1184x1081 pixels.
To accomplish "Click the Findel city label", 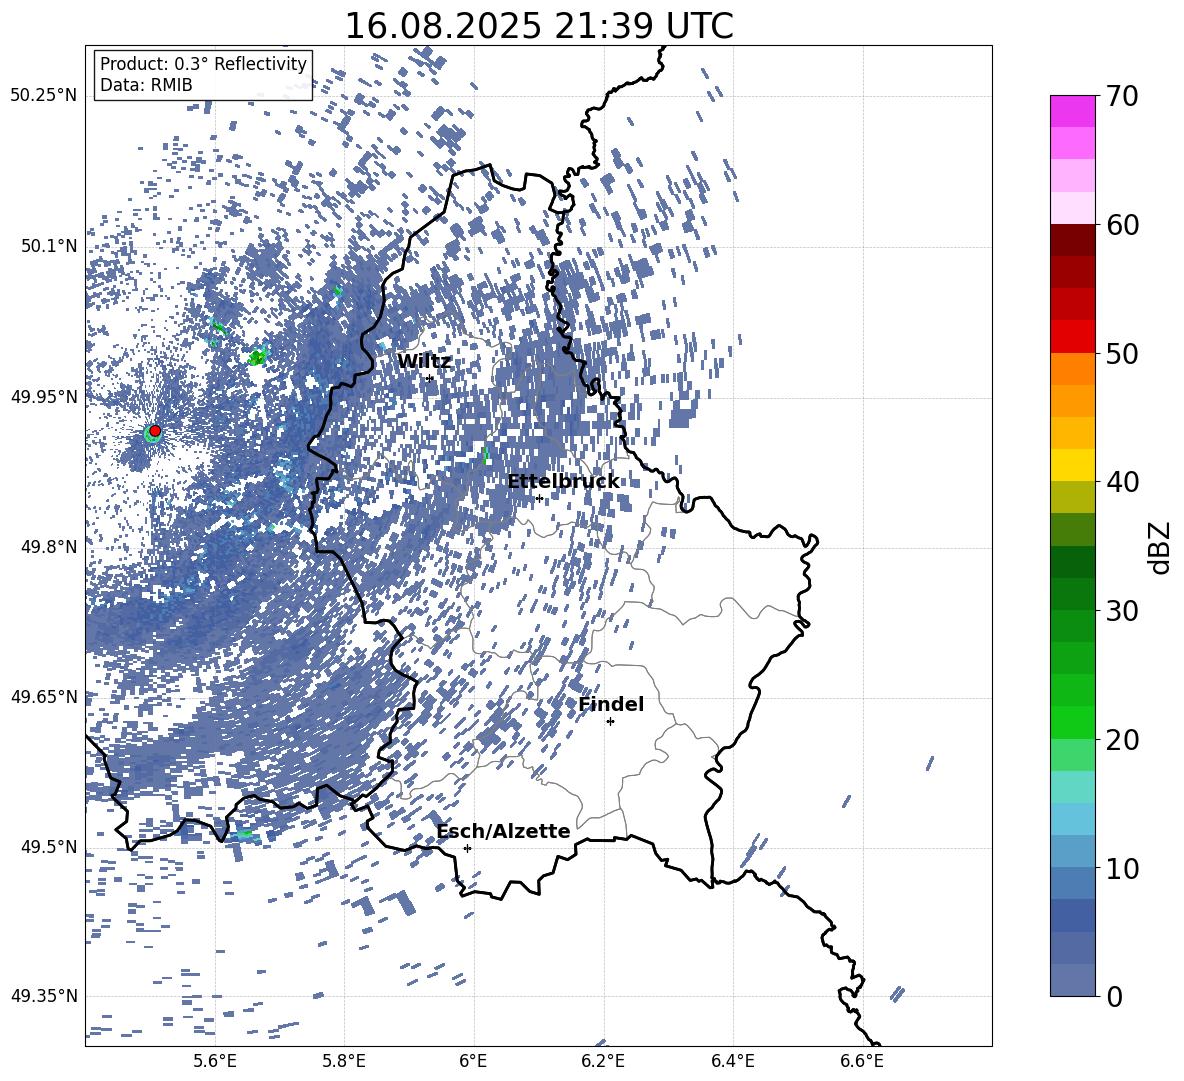I will 611,704.
